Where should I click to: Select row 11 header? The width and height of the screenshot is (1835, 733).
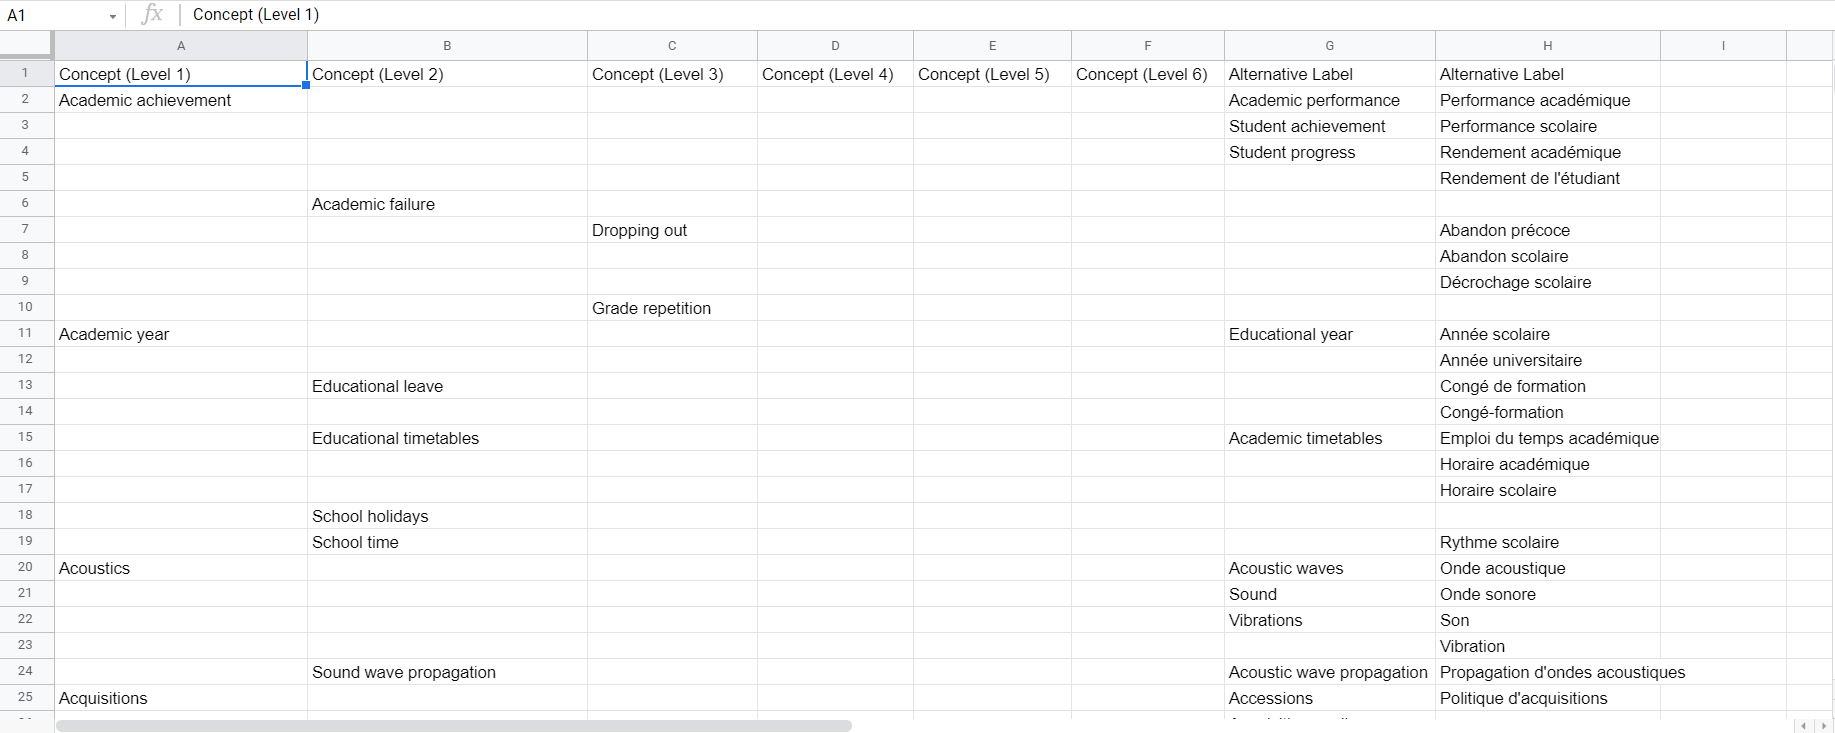(x=26, y=334)
